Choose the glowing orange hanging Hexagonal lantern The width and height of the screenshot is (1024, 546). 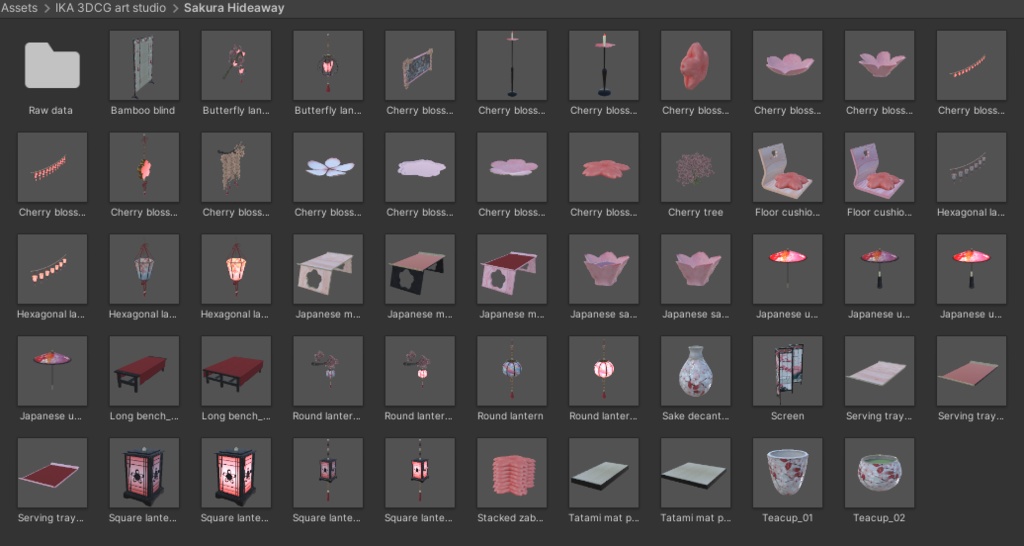[236, 269]
